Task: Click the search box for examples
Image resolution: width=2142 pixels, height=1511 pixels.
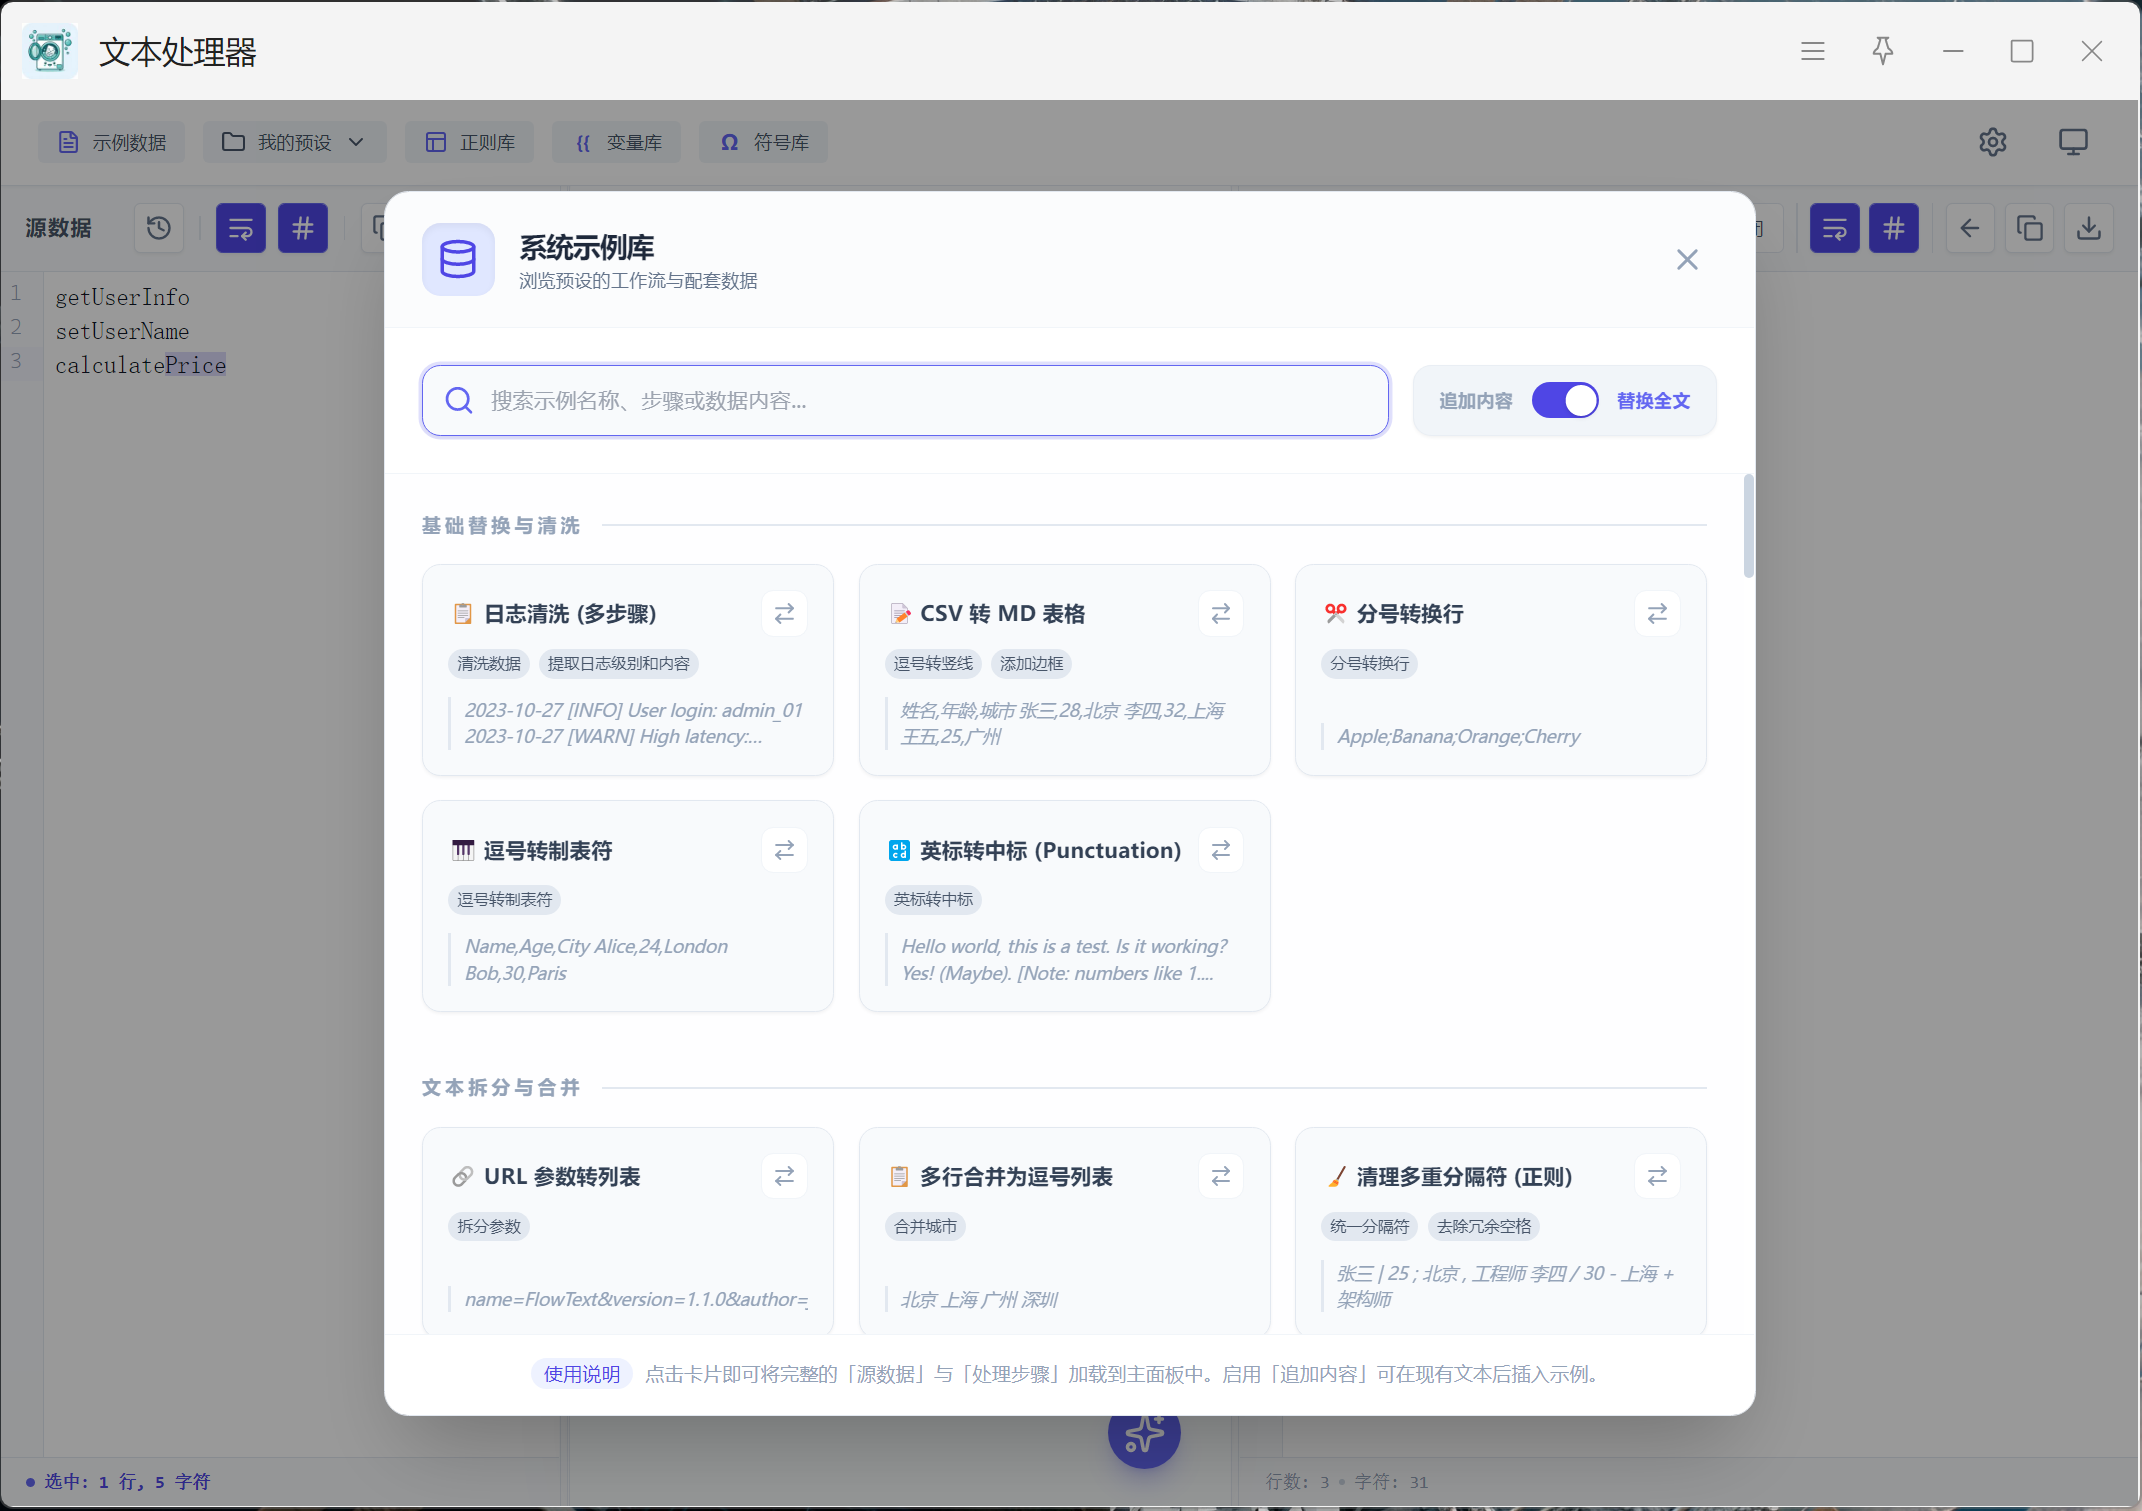Action: (x=905, y=401)
